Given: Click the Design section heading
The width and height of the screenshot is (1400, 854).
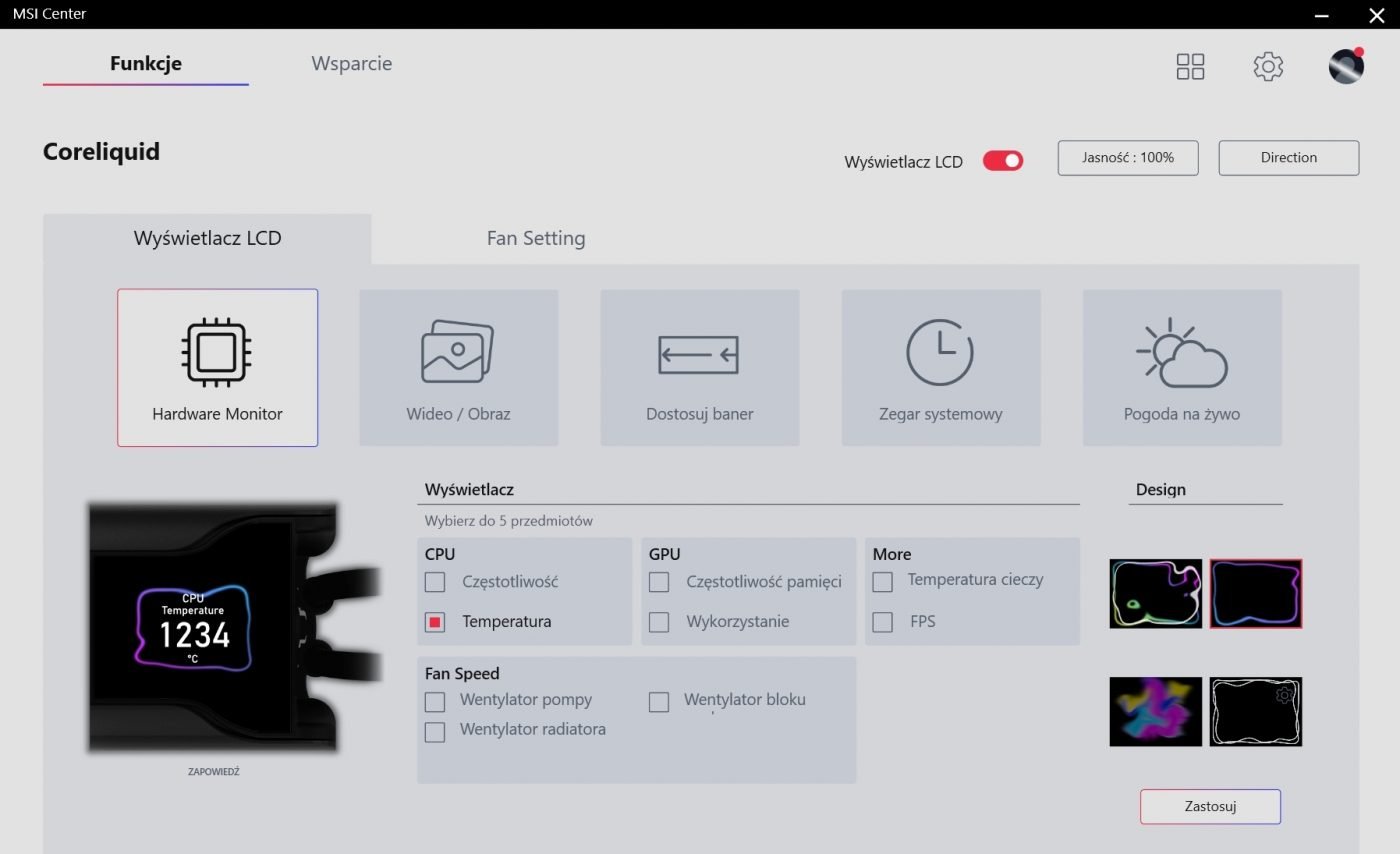Looking at the screenshot, I should tap(1161, 489).
